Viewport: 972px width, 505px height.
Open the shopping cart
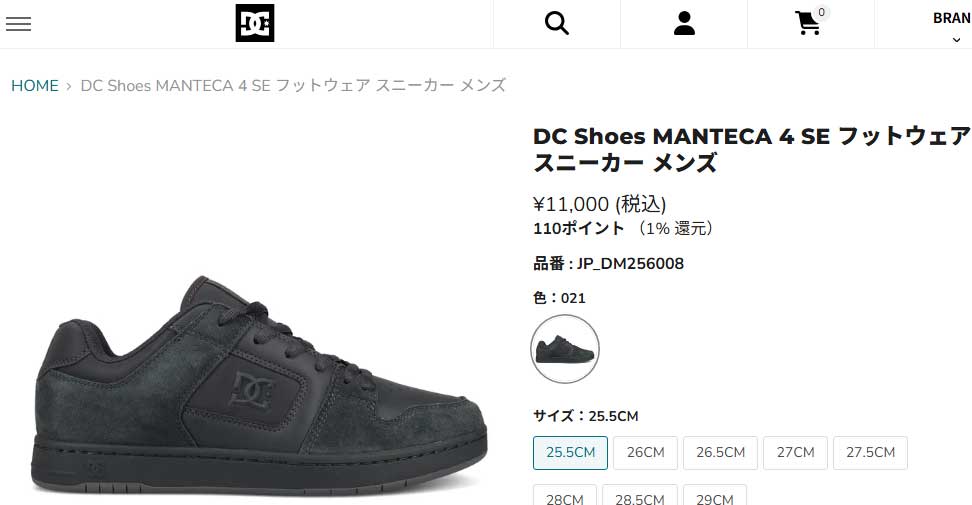click(808, 24)
